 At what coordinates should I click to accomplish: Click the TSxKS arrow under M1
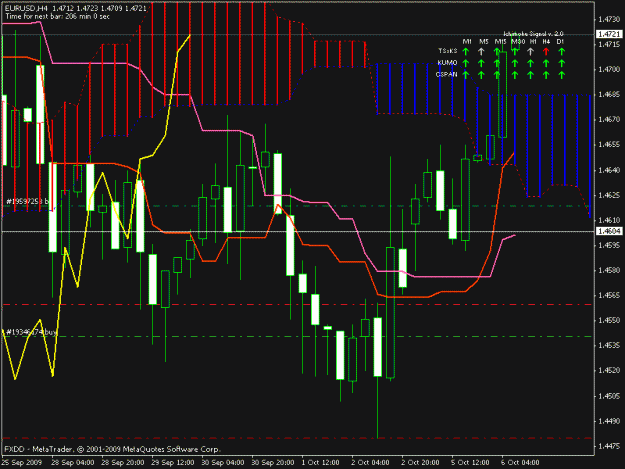(x=465, y=51)
